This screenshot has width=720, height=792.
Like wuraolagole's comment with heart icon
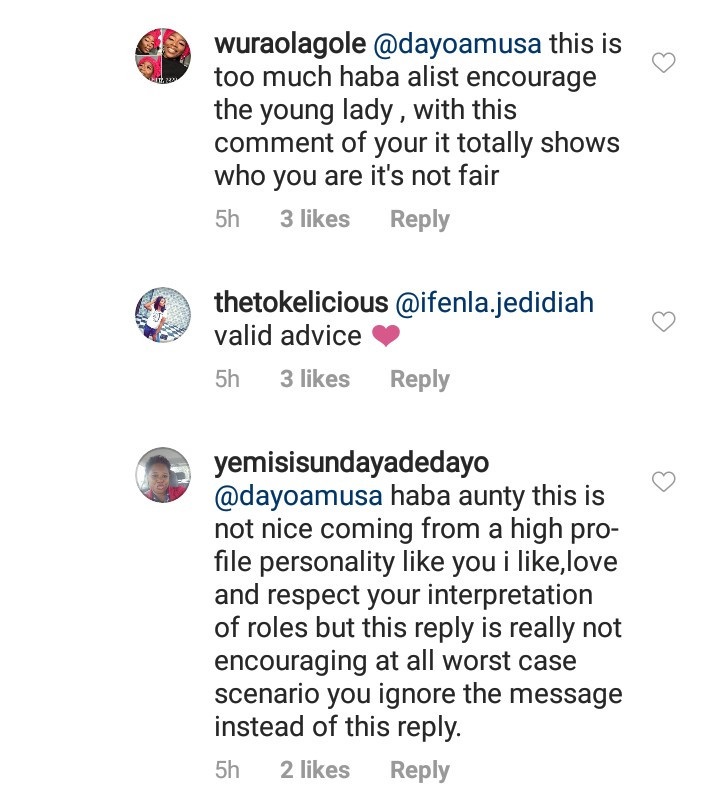(663, 63)
